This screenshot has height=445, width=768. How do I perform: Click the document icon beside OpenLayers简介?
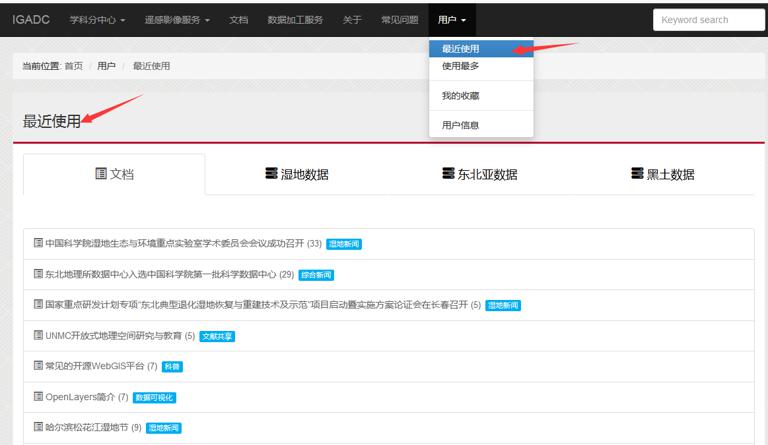tap(38, 396)
